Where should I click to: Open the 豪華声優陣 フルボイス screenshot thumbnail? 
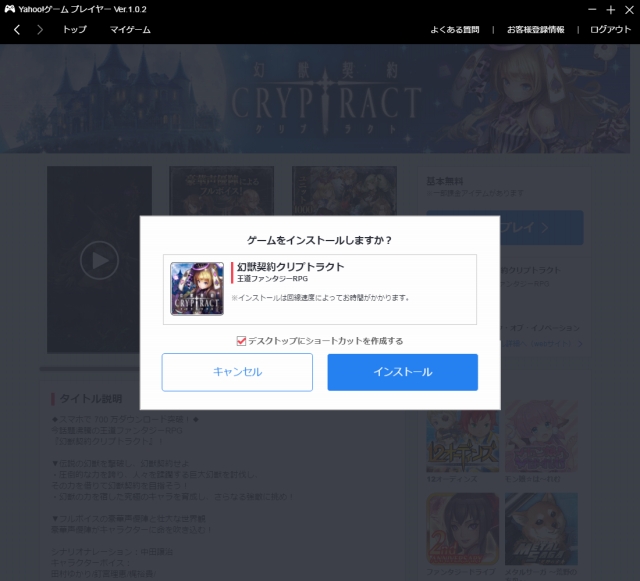222,191
